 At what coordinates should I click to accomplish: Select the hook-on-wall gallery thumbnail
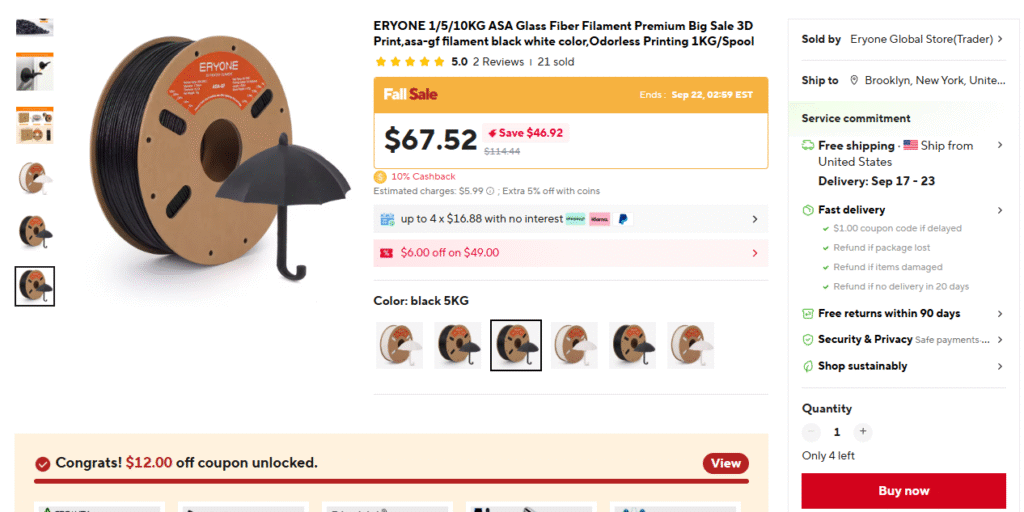click(35, 71)
